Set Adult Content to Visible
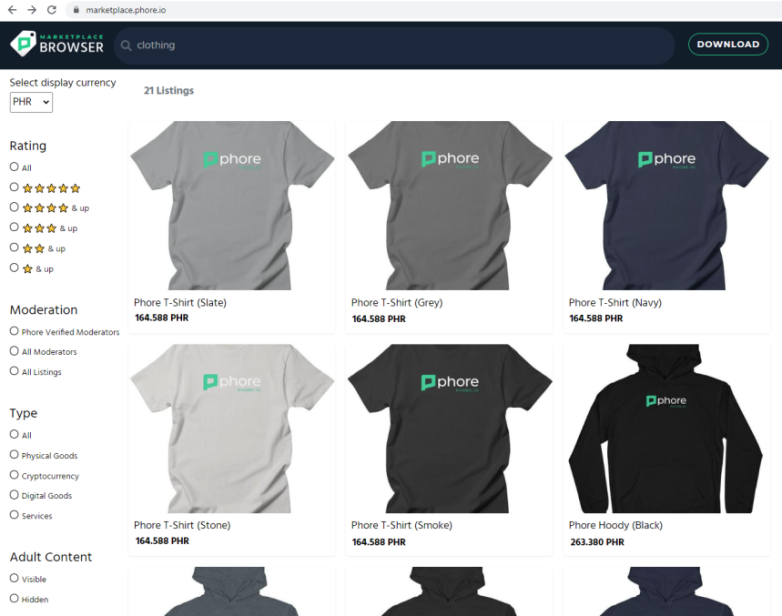This screenshot has width=782, height=616. click(x=14, y=578)
